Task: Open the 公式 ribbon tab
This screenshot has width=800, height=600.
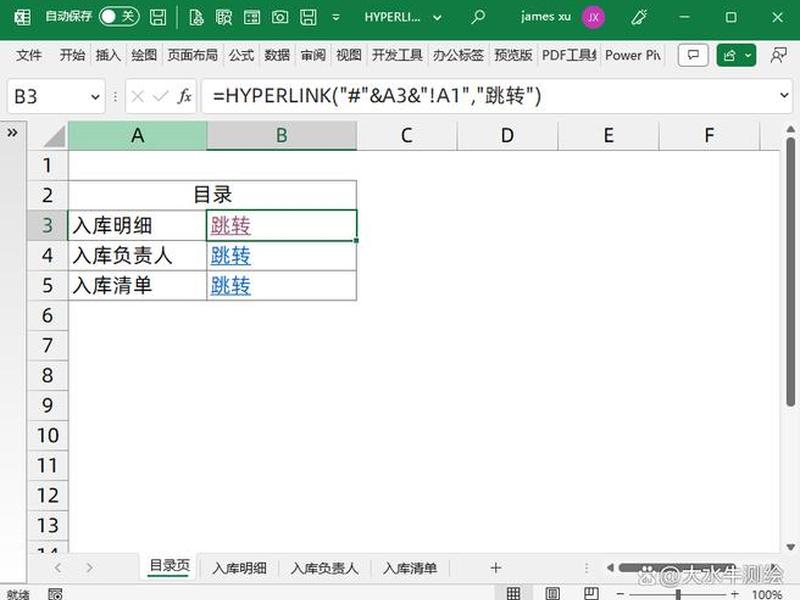Action: (241, 55)
